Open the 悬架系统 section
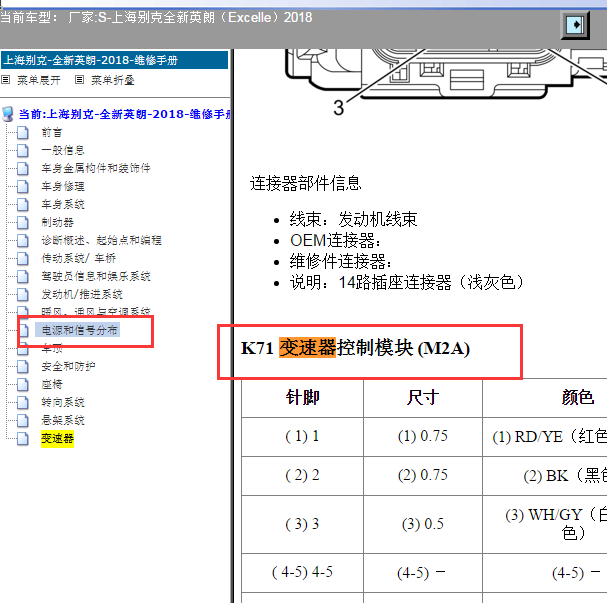 coord(63,420)
